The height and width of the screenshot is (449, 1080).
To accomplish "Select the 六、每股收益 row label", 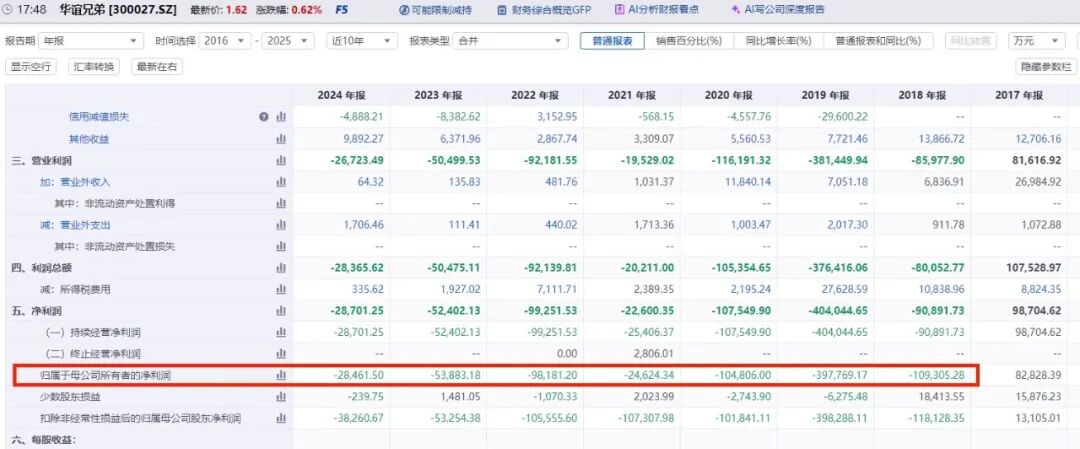I will (x=43, y=439).
